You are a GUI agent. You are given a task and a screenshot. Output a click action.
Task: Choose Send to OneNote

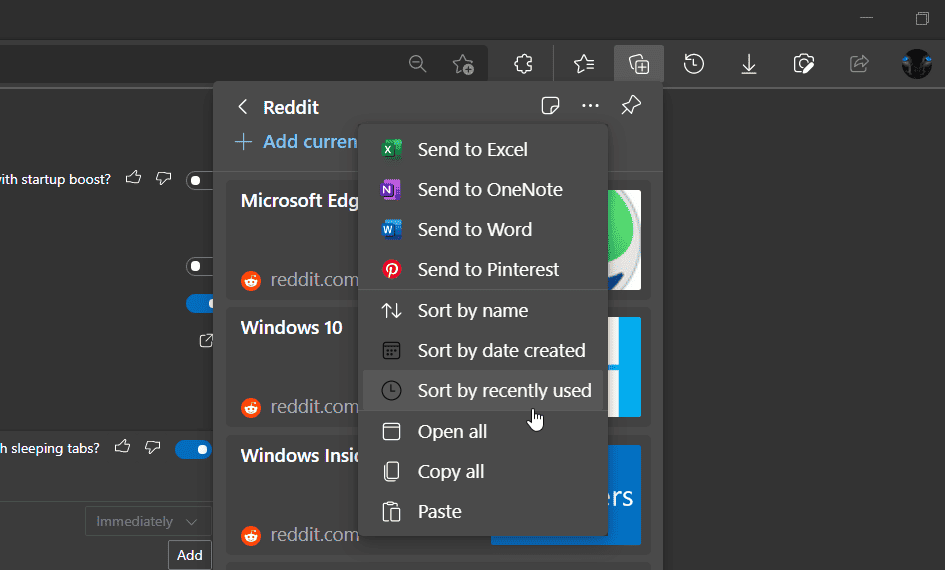(x=483, y=189)
